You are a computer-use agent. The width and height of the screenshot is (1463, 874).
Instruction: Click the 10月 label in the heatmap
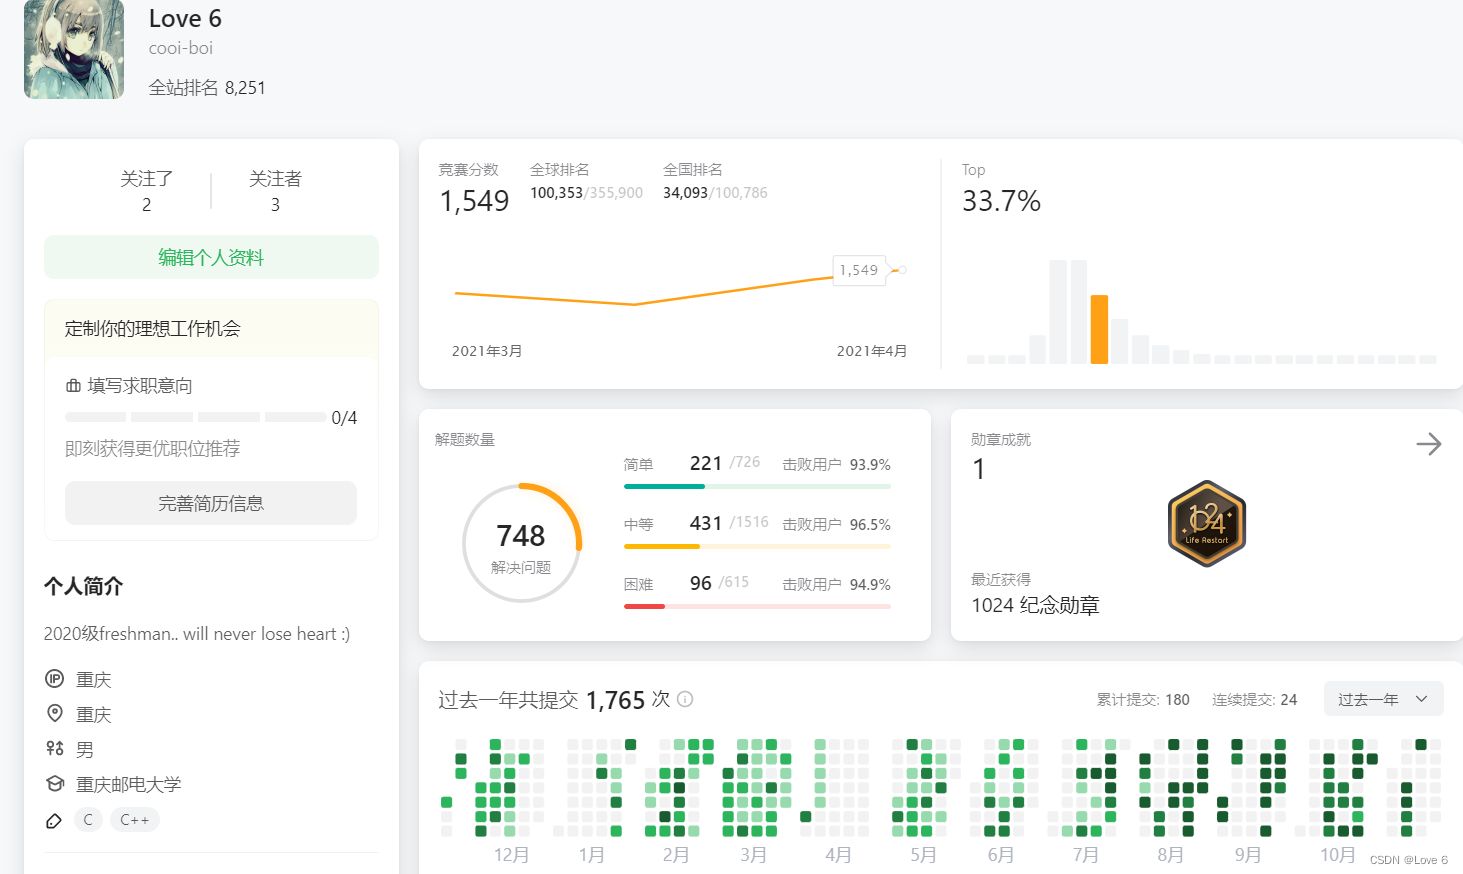pos(1338,855)
